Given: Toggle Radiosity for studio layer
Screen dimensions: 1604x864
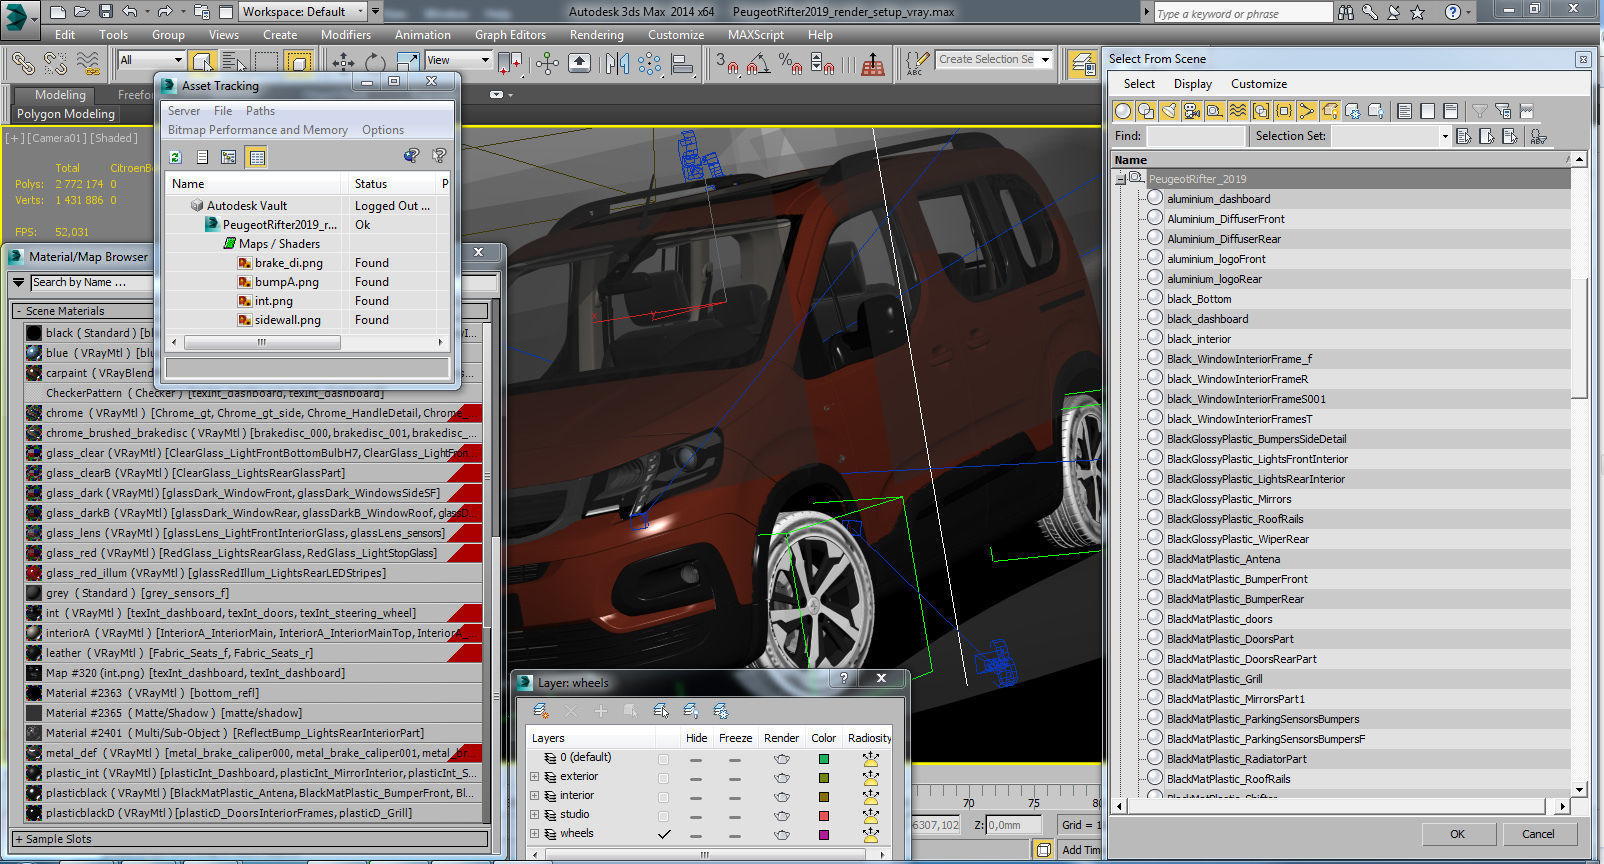Looking at the screenshot, I should pyautogui.click(x=870, y=815).
